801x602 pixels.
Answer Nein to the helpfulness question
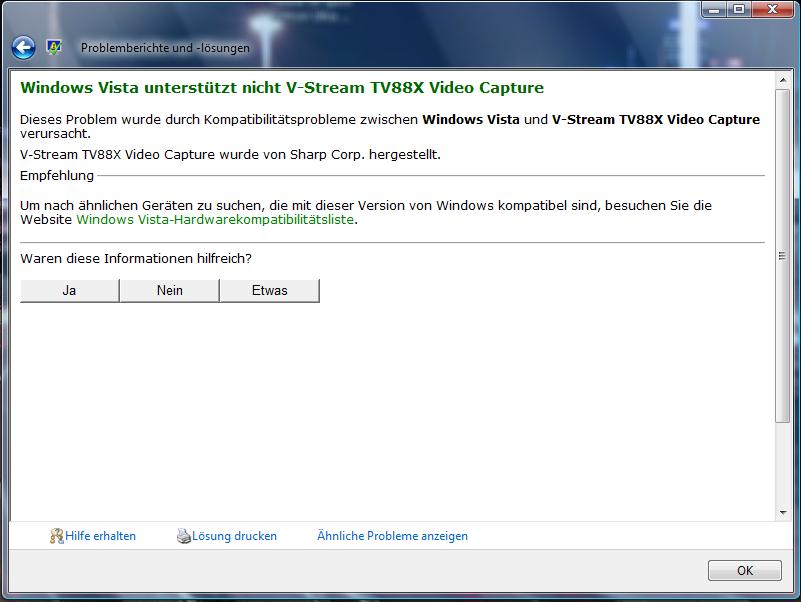pos(170,291)
